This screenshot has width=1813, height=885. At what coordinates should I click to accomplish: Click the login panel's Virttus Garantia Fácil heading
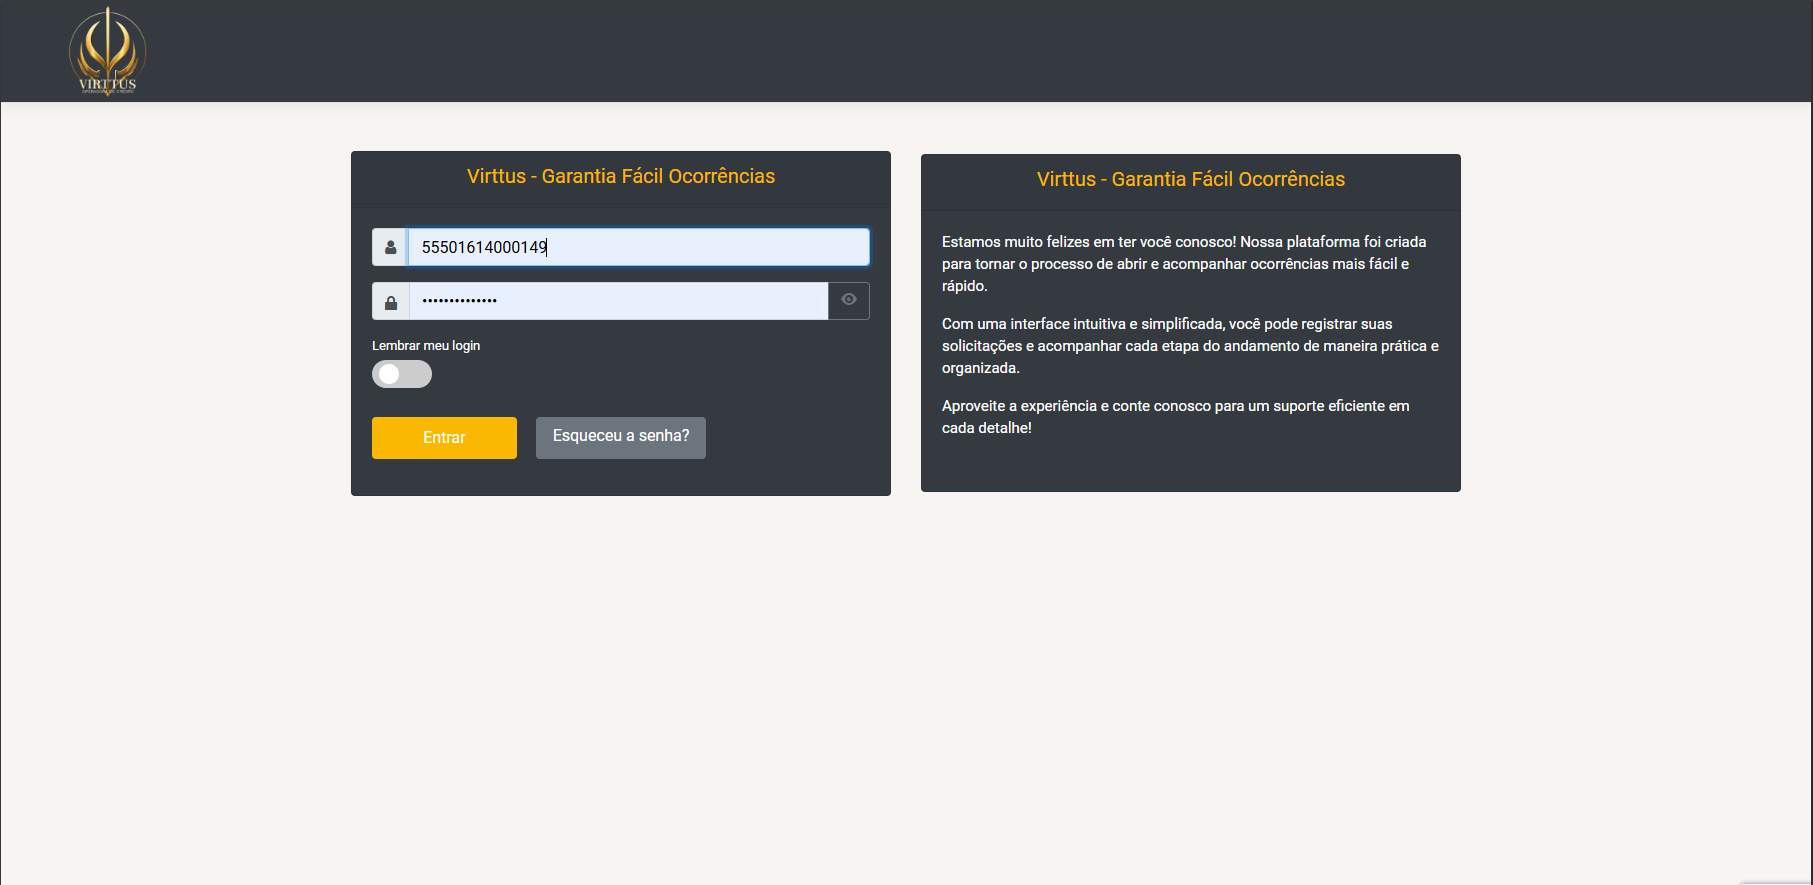click(x=620, y=177)
